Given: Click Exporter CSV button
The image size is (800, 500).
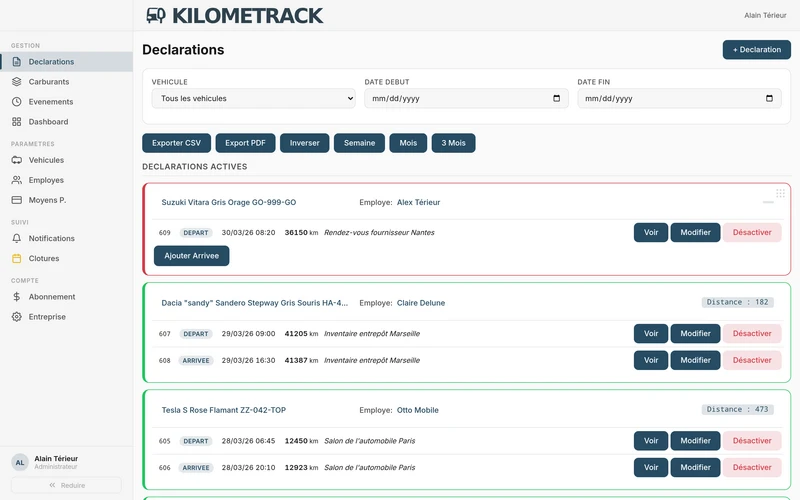Looking at the screenshot, I should pyautogui.click(x=177, y=143).
